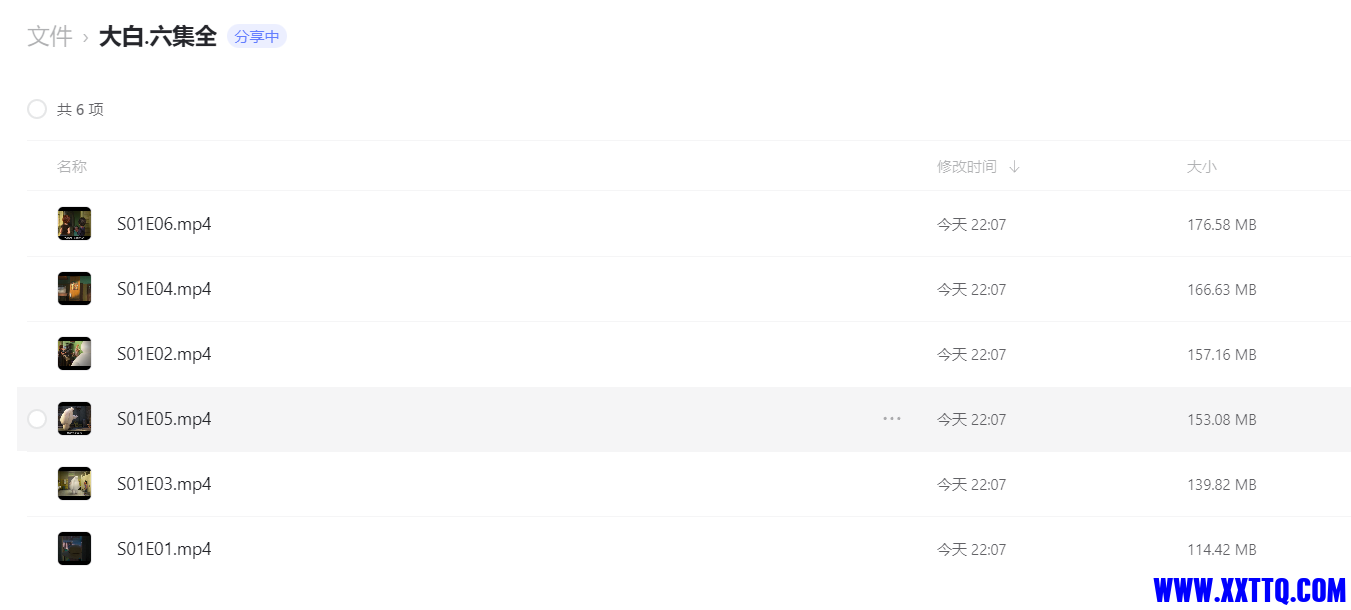Image resolution: width=1351 pixels, height=610 pixels.
Task: Click the S01E05.mp4 thumbnail icon
Action: click(x=74, y=419)
